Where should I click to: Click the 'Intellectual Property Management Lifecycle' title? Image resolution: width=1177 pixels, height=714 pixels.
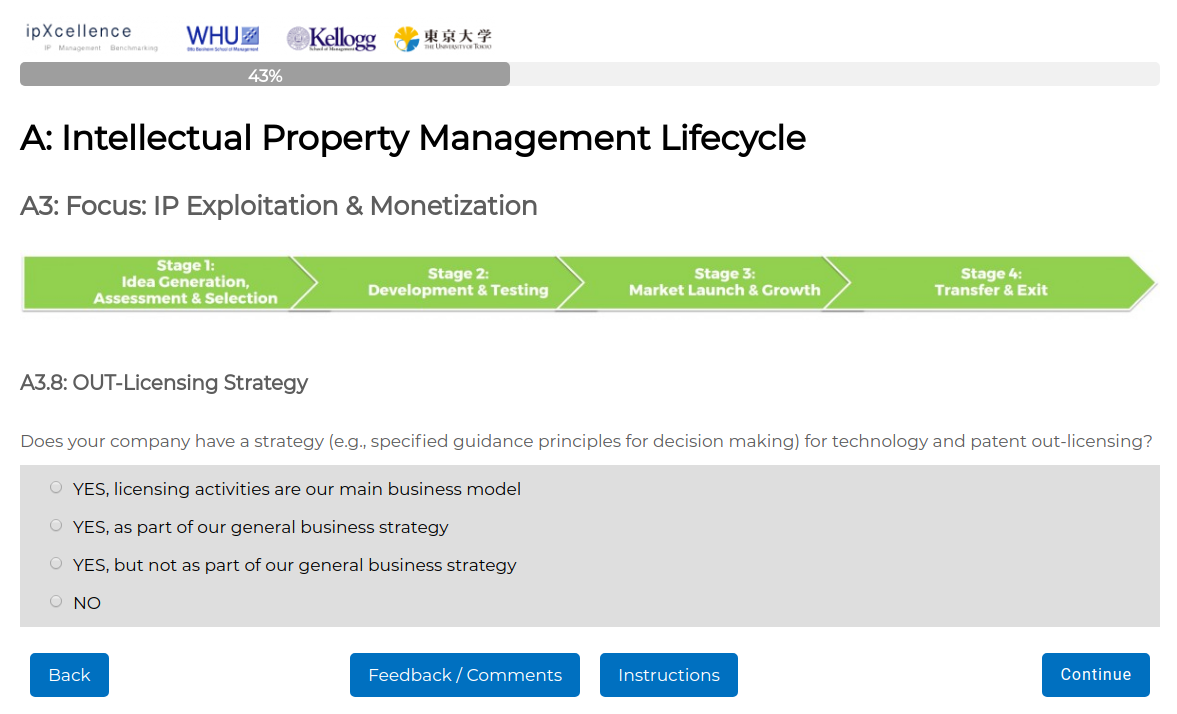click(413, 138)
